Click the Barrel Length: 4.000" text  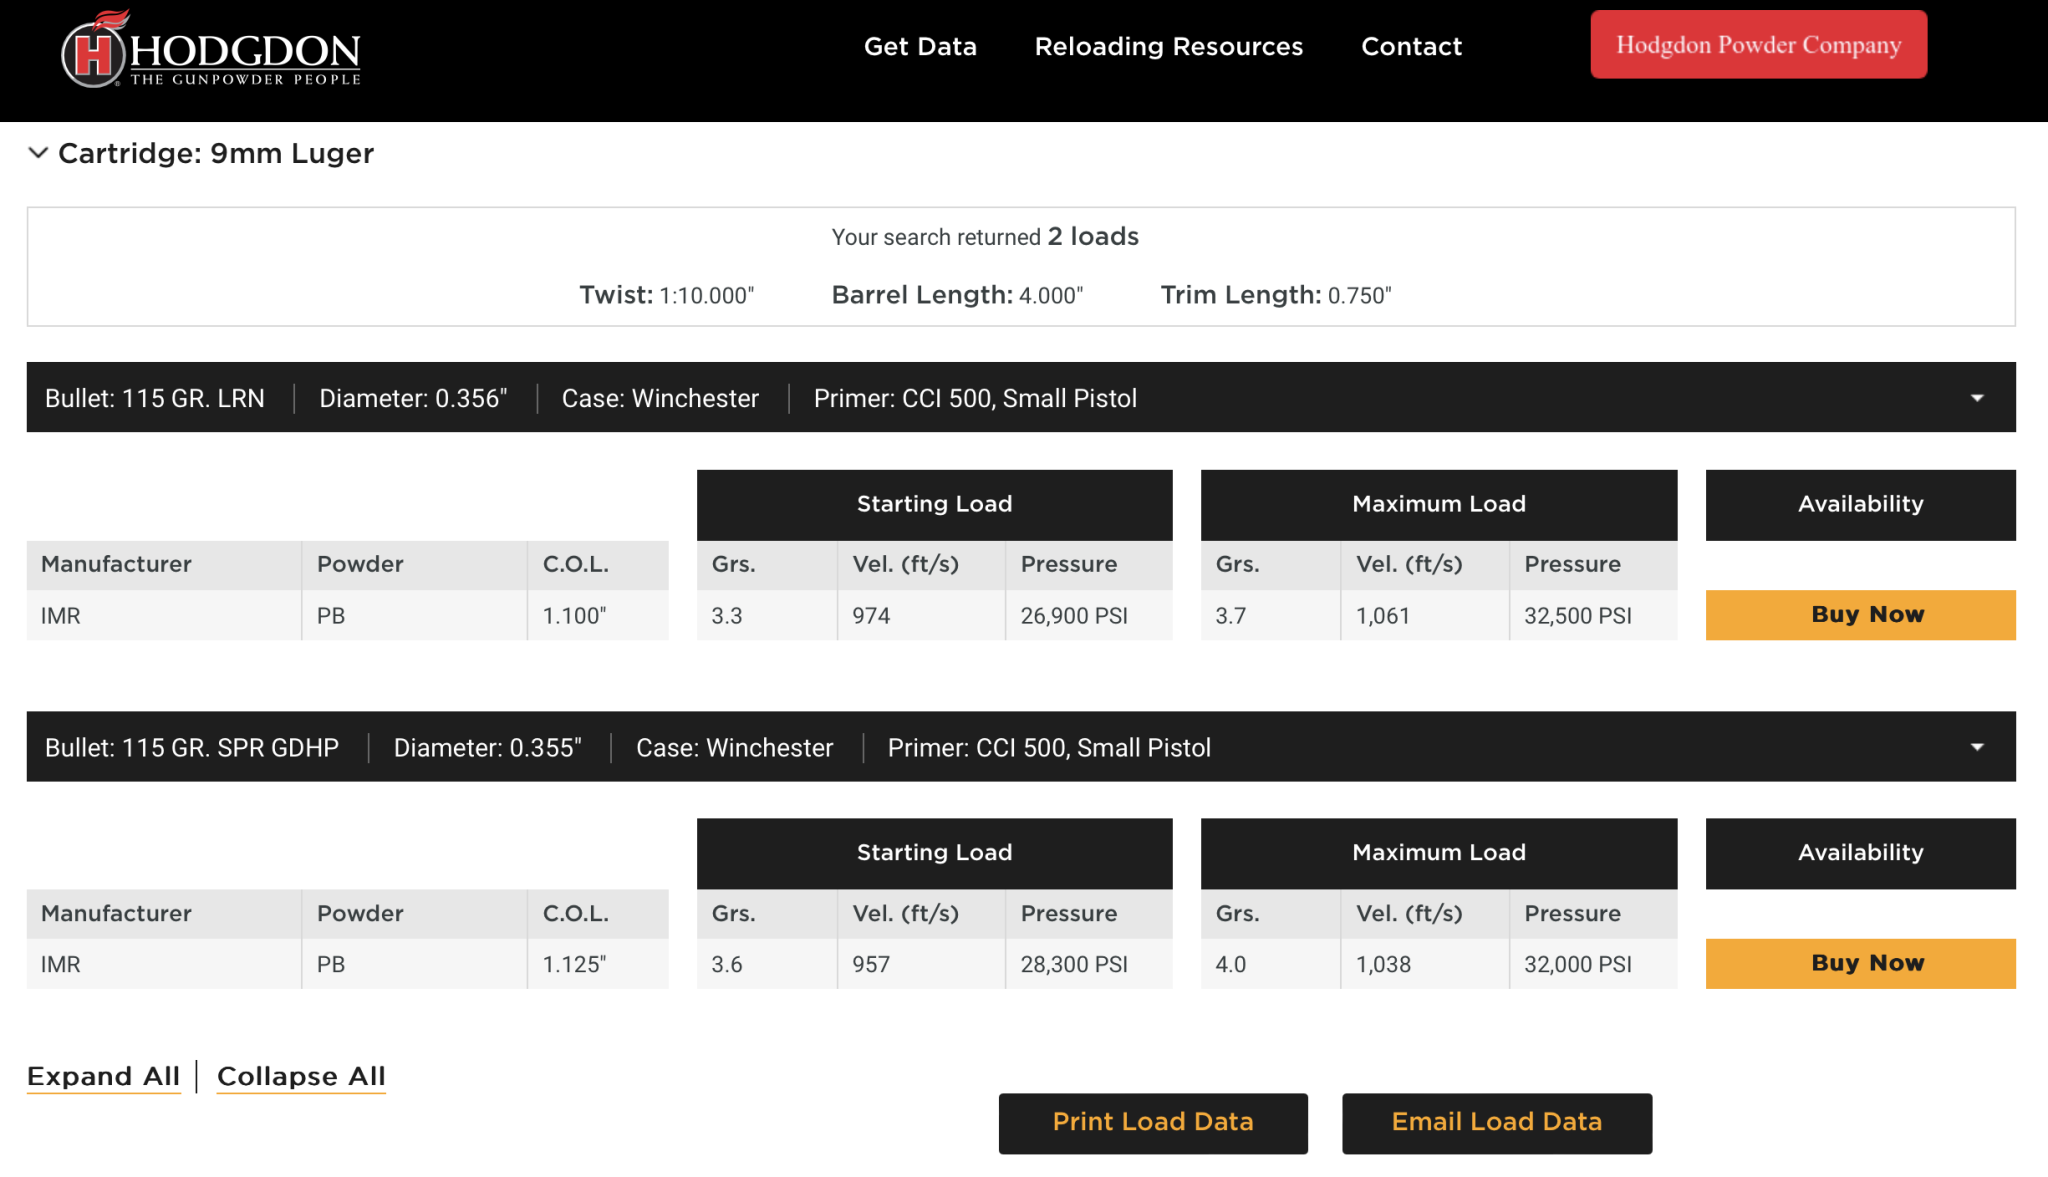[957, 295]
